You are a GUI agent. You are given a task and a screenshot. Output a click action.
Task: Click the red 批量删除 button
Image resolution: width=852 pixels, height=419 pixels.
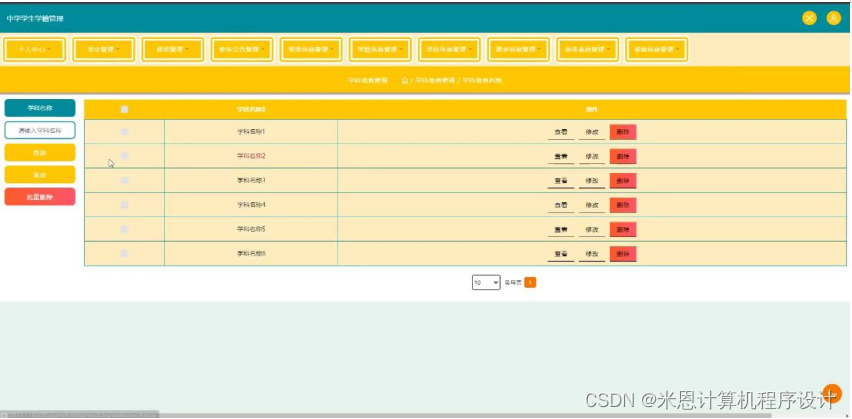pos(40,197)
